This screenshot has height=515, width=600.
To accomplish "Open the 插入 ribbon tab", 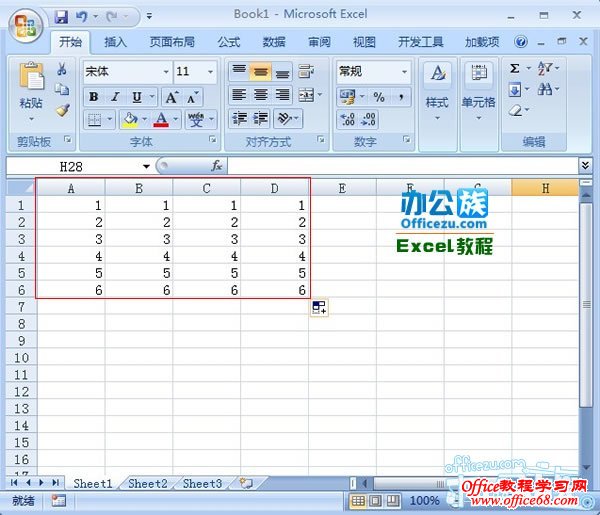I will [x=116, y=42].
